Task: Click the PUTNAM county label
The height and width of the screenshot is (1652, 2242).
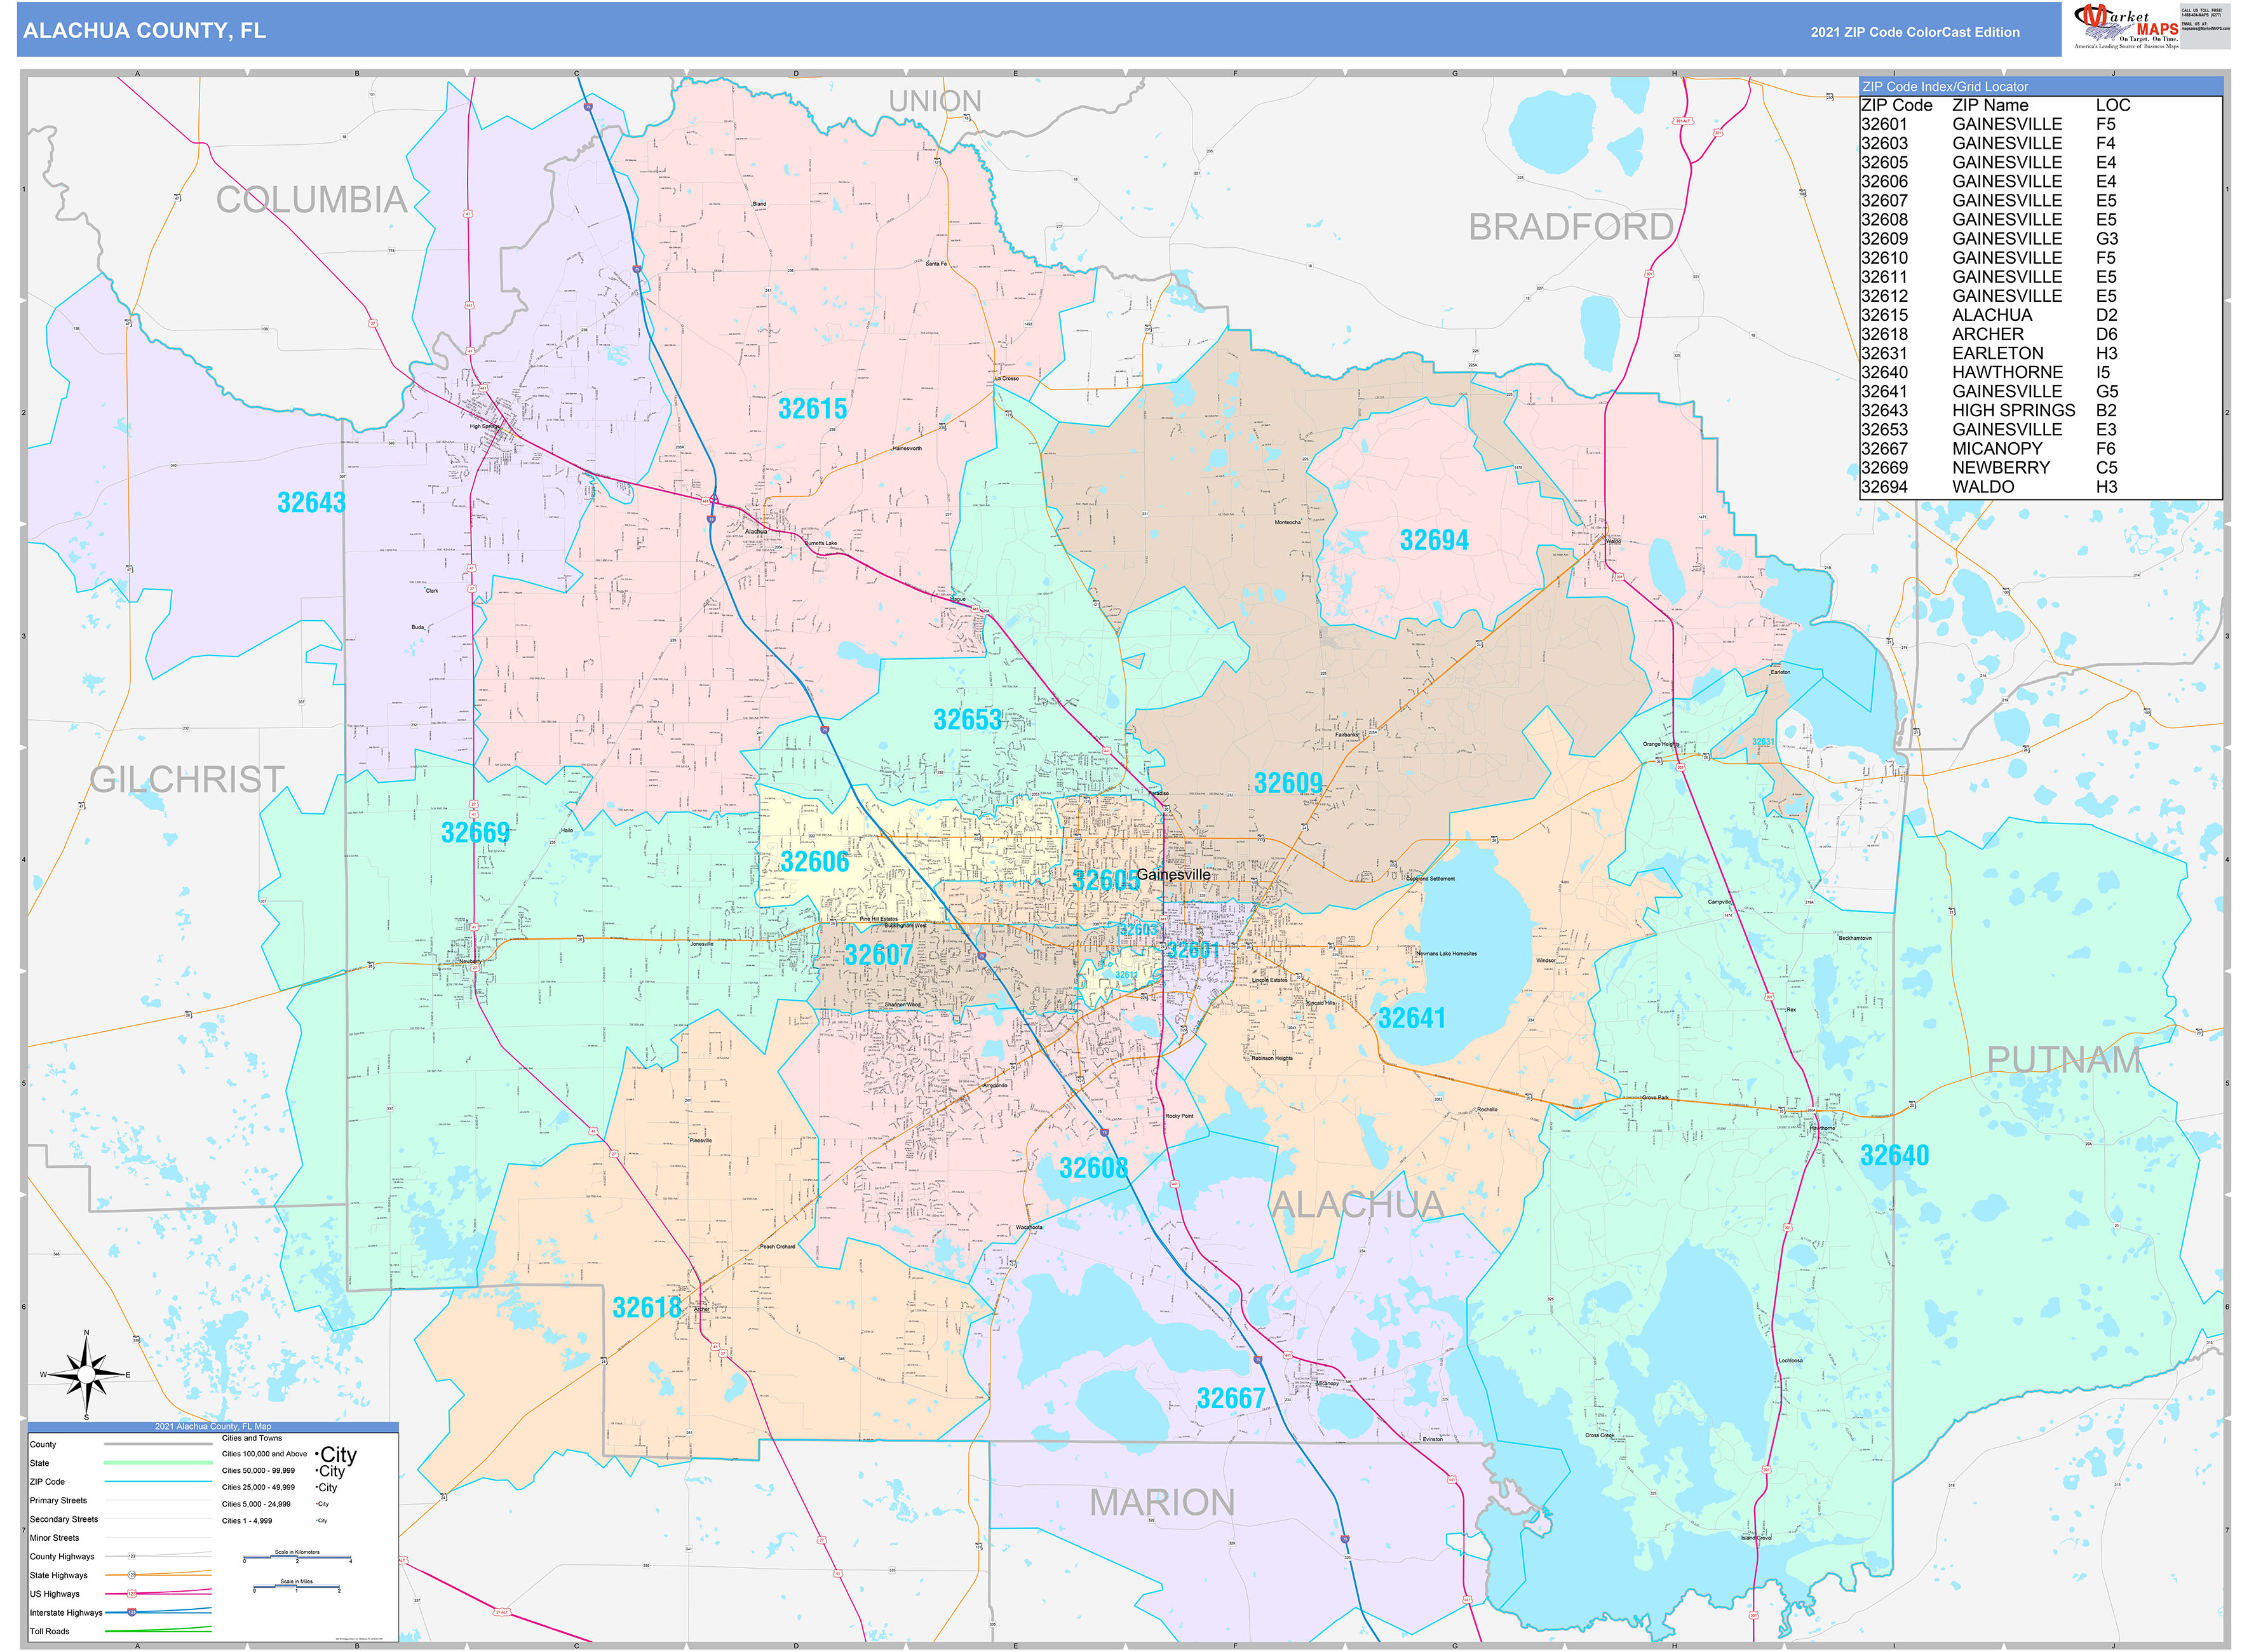Action: (x=2064, y=1060)
